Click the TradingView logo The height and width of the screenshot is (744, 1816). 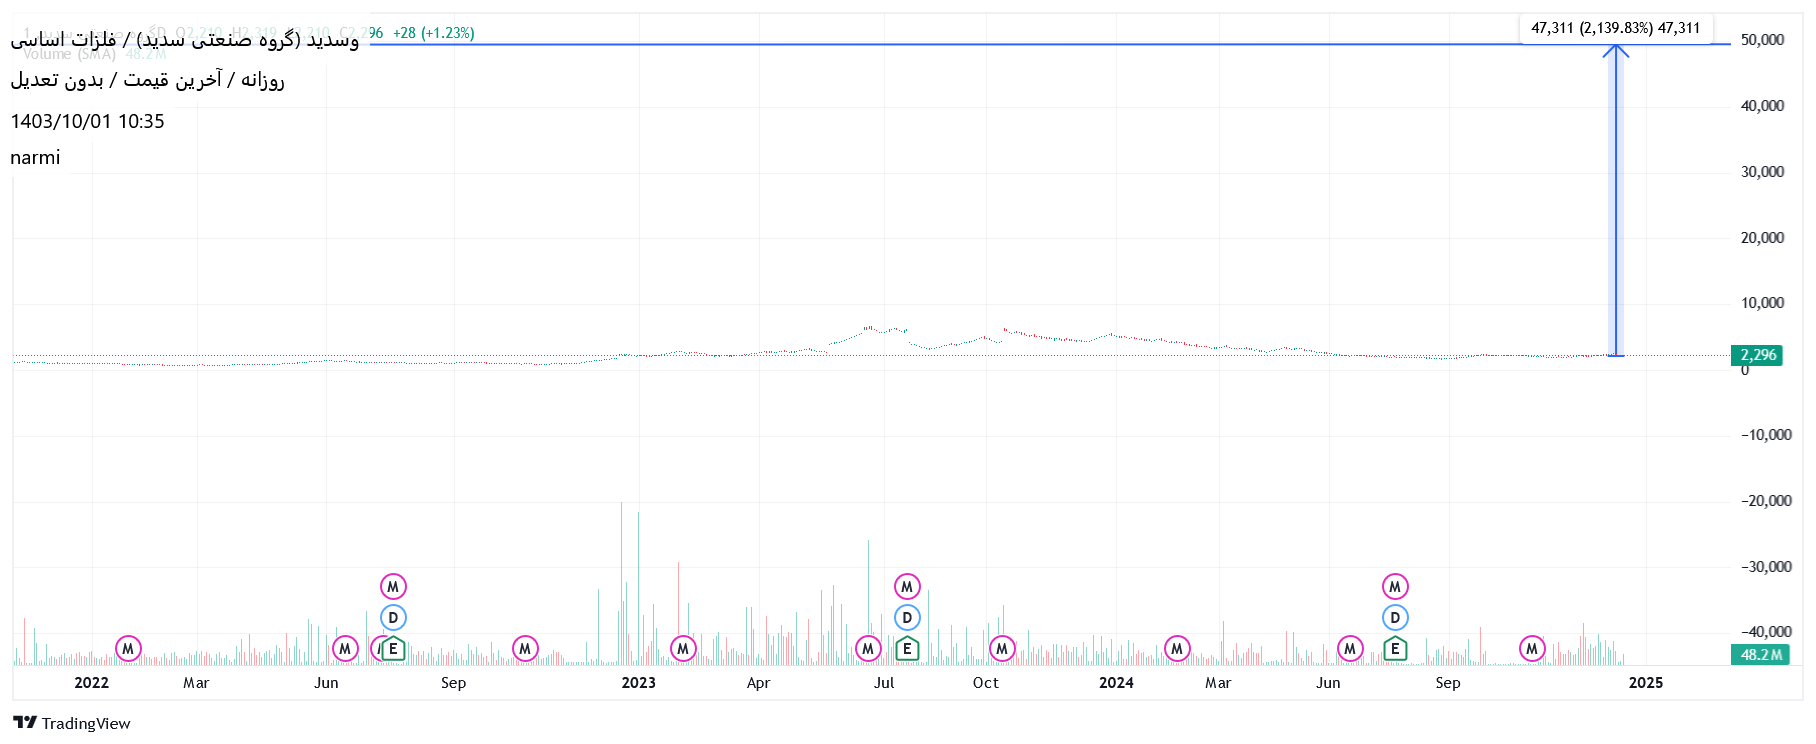(72, 723)
